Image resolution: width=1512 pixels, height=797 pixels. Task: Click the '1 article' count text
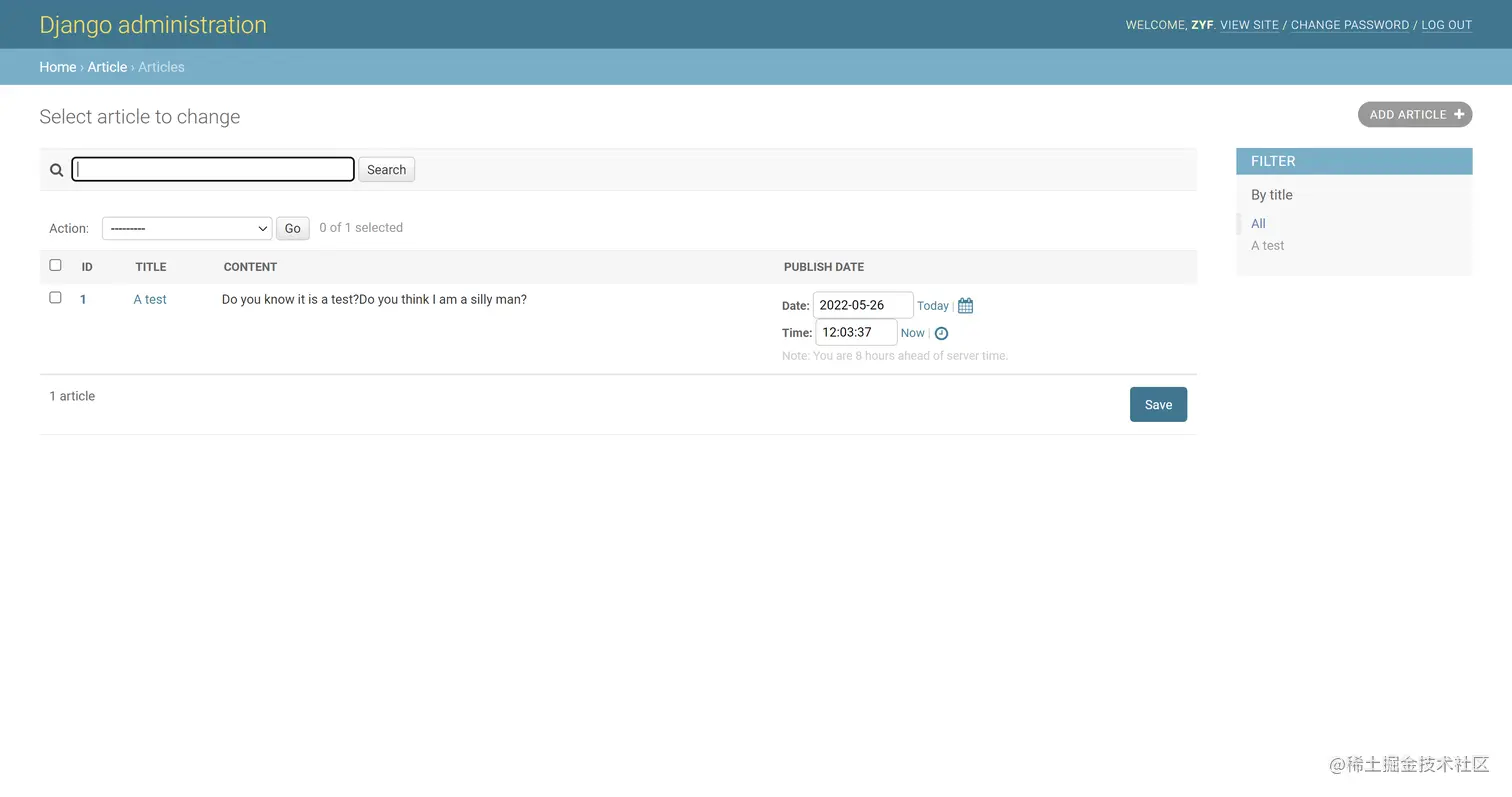coord(72,396)
